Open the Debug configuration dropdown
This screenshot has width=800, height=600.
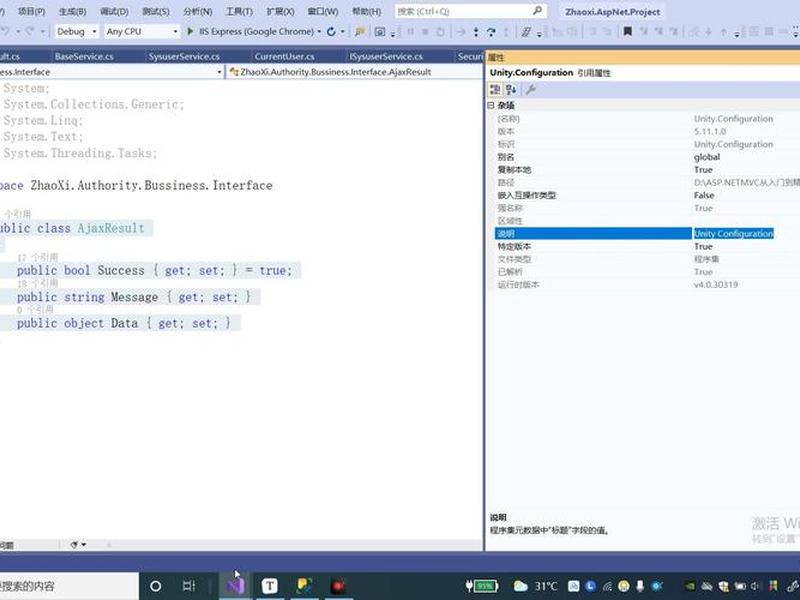(77, 32)
